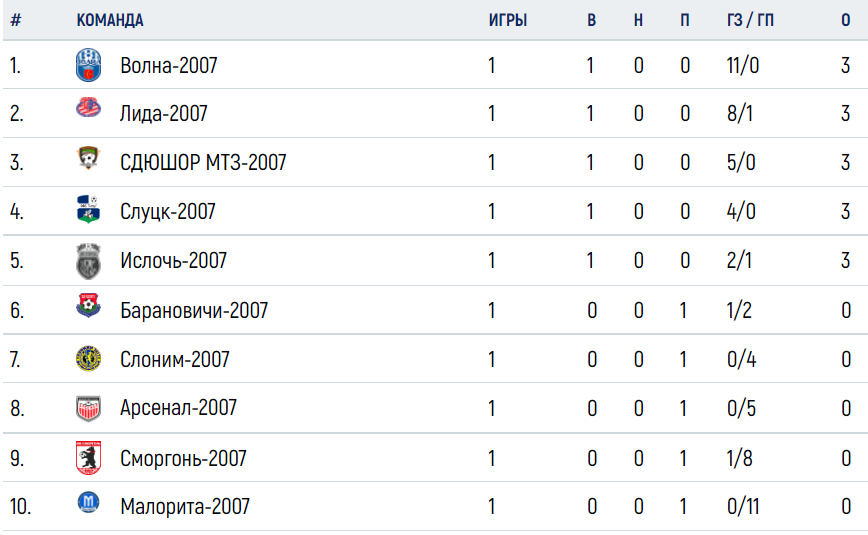Viewport: 868px width, 535px height.
Task: Select the Слуцк-2007 team emblem
Action: 89,209
